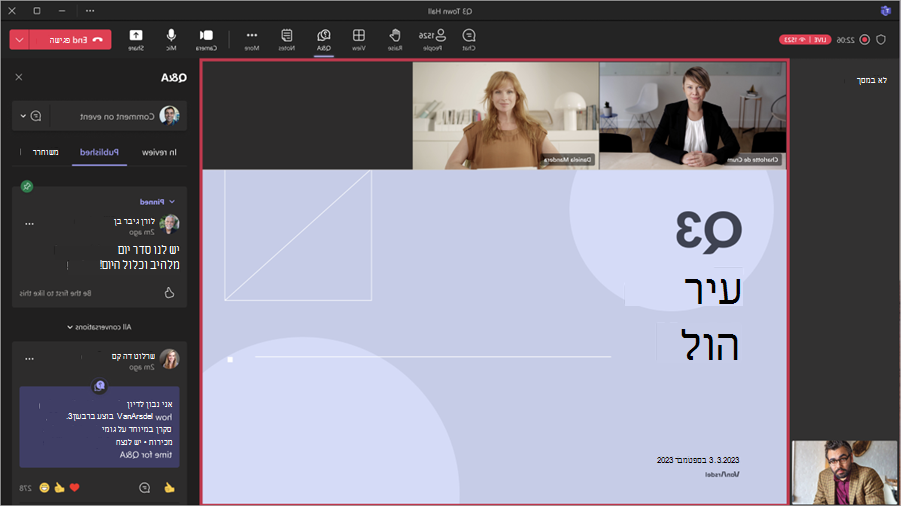Viewport: 901px width, 506px height.
Task: Select Daniela Mandera's video tile
Action: point(506,115)
